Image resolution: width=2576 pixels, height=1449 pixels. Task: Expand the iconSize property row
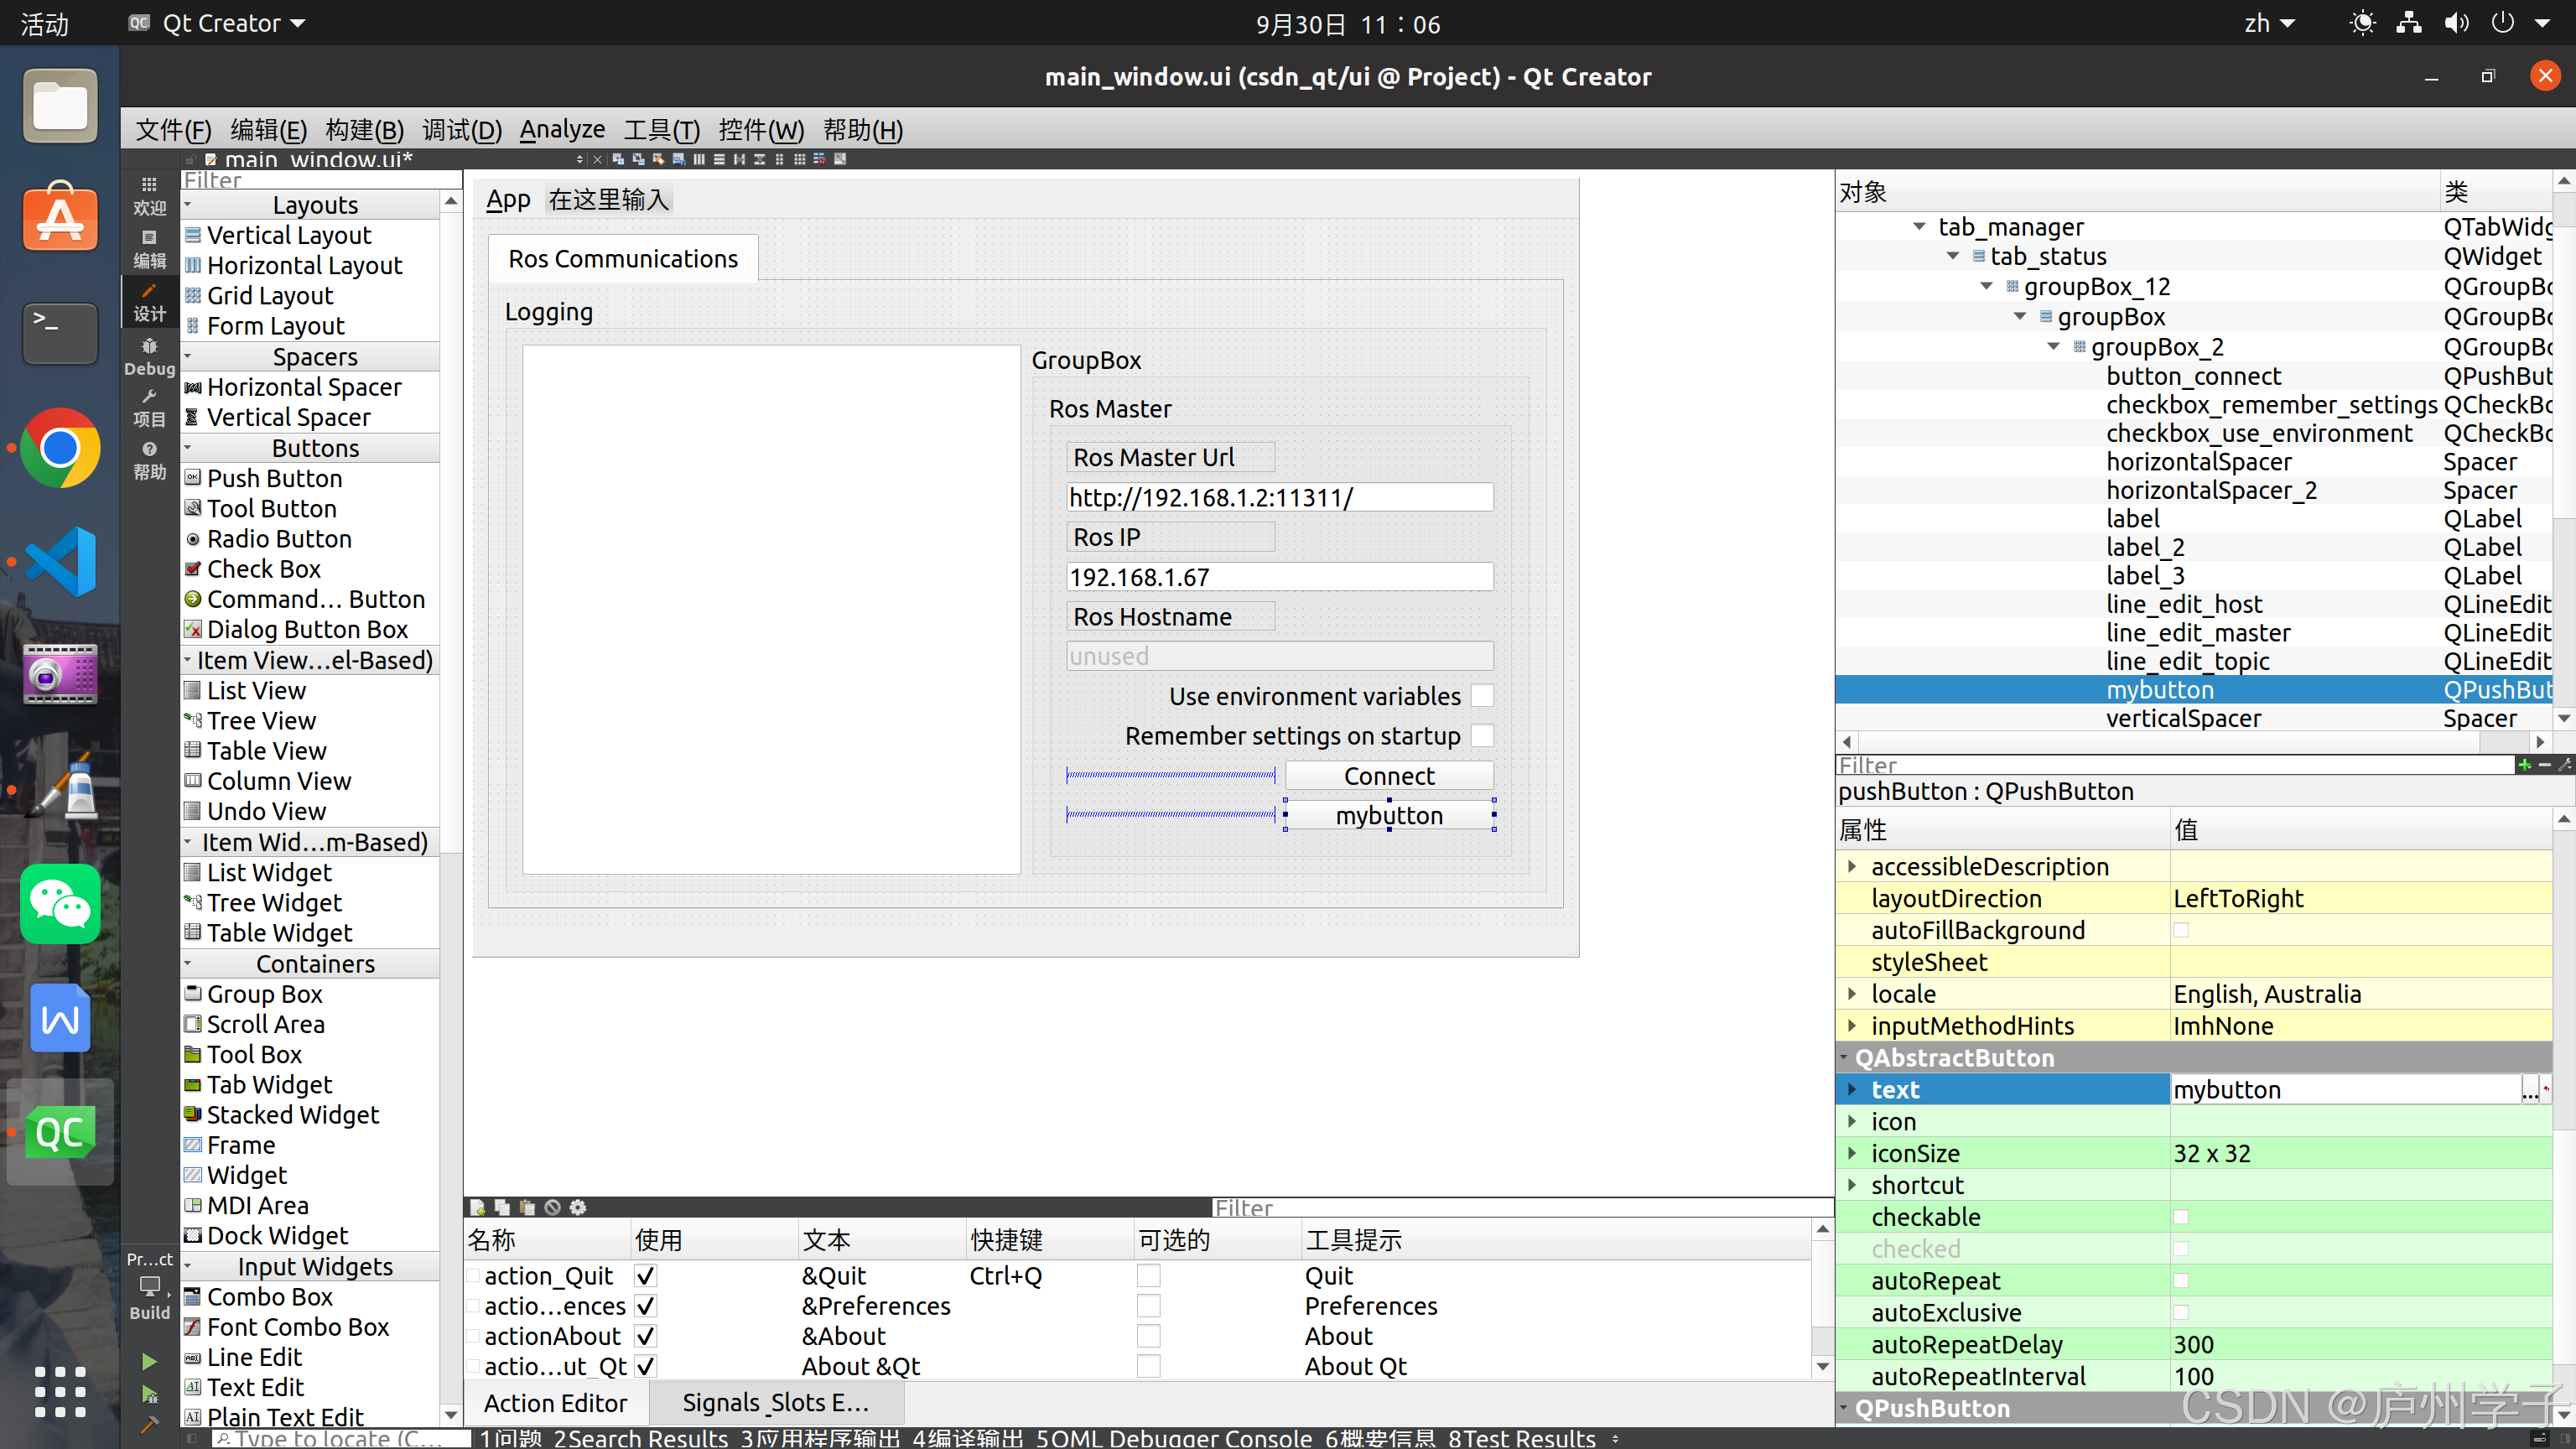[x=1852, y=1153]
